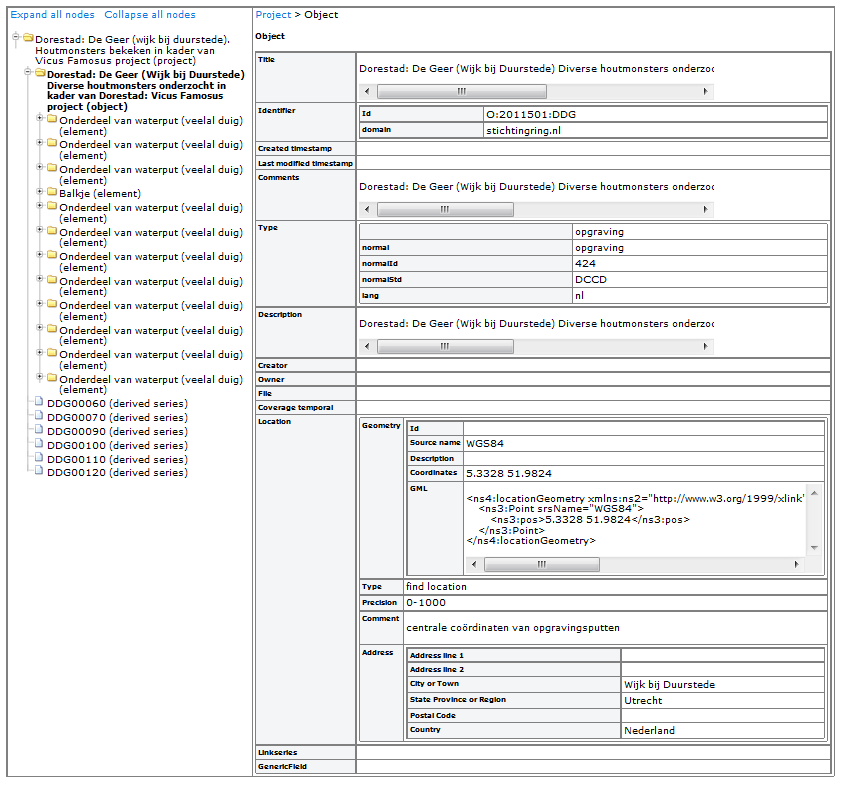
Task: Click the GML box horizontal scrollbar thumb
Action: click(x=542, y=564)
